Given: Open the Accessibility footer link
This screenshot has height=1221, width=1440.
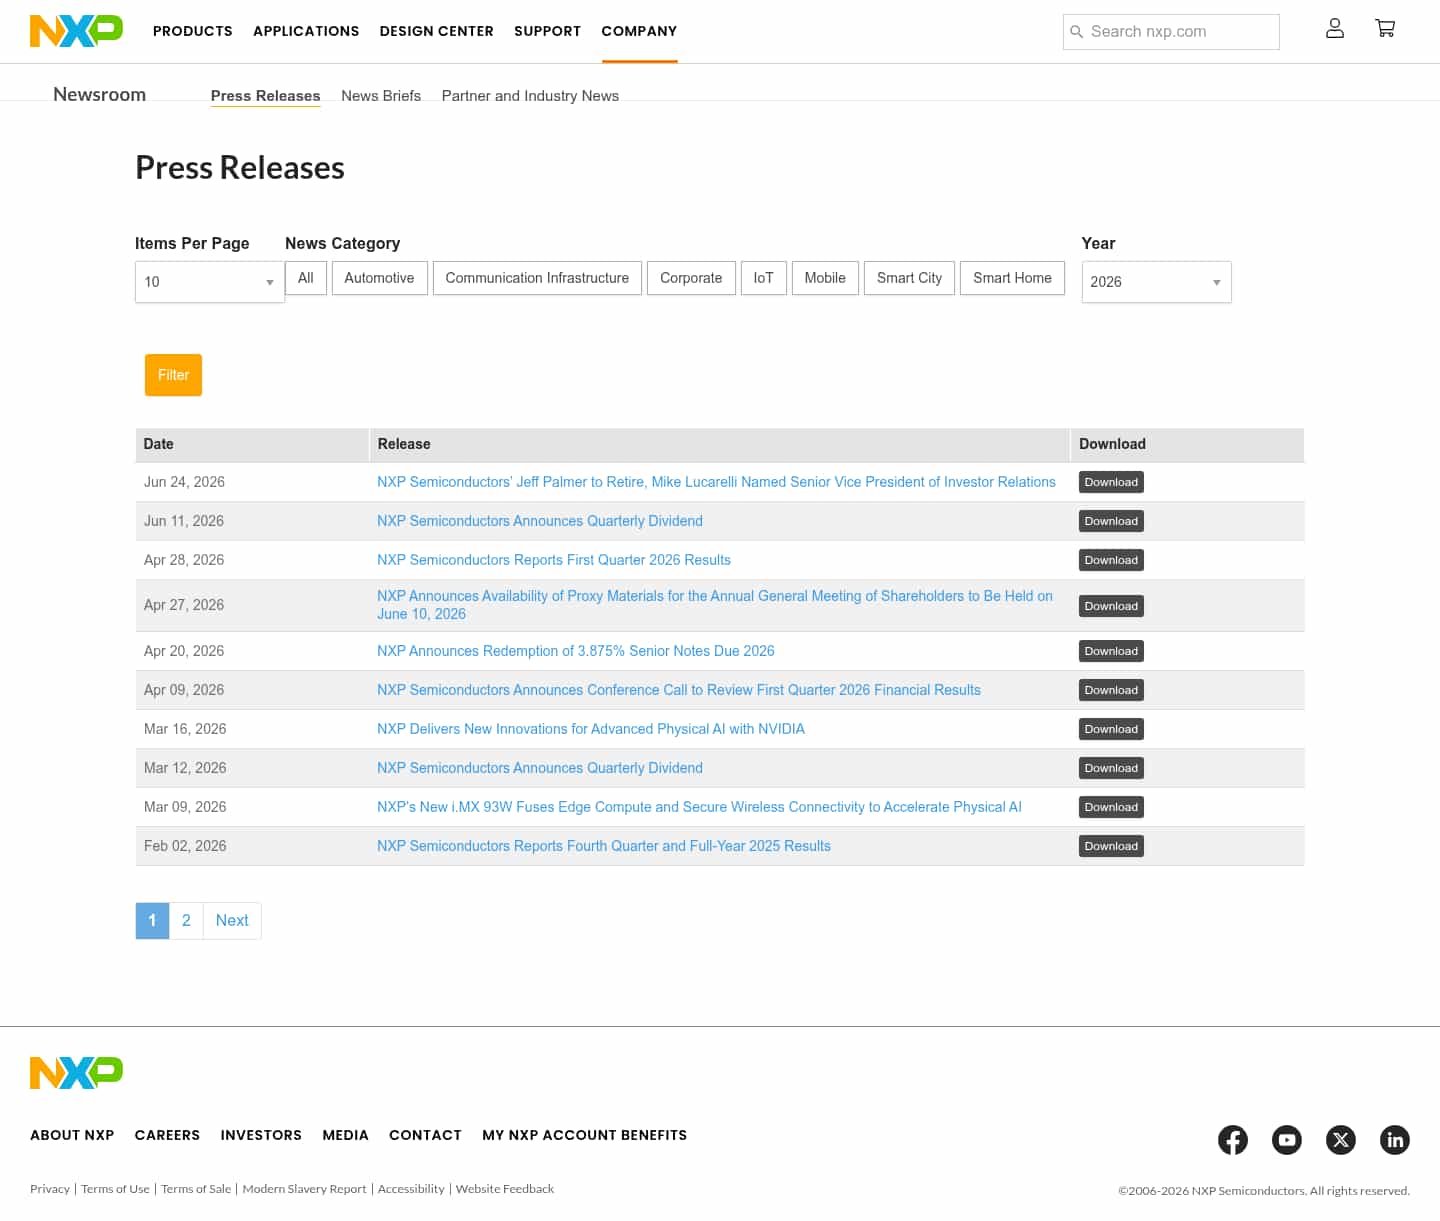Looking at the screenshot, I should [x=411, y=1189].
